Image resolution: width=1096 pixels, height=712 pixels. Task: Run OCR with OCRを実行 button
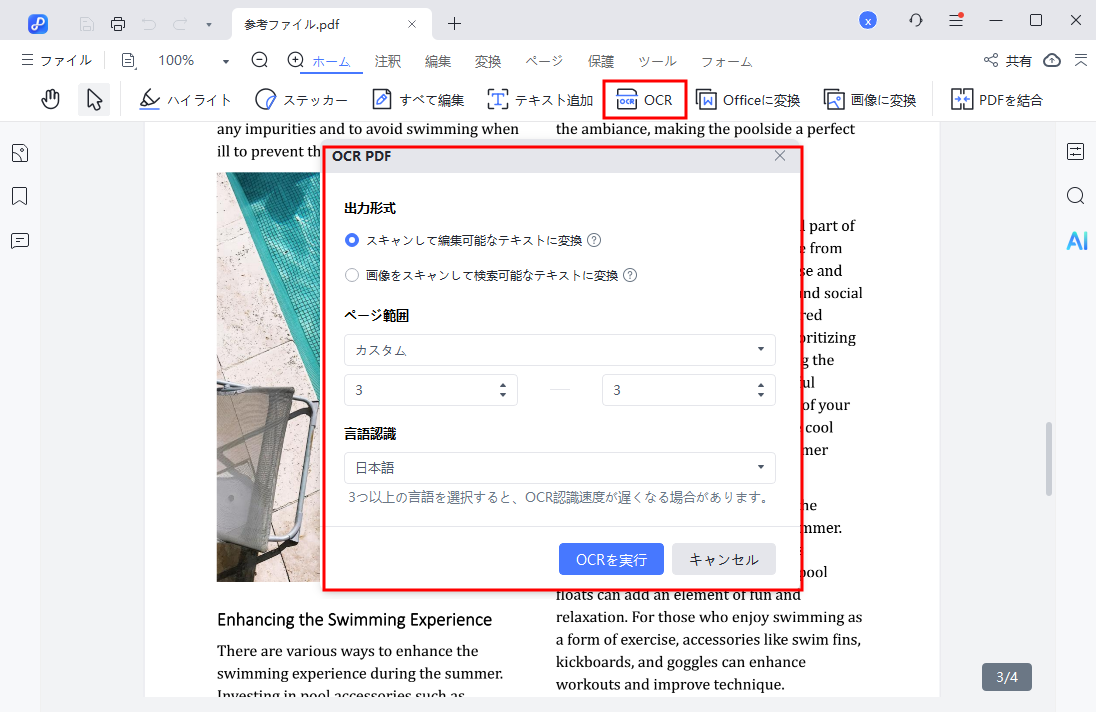[x=611, y=559]
